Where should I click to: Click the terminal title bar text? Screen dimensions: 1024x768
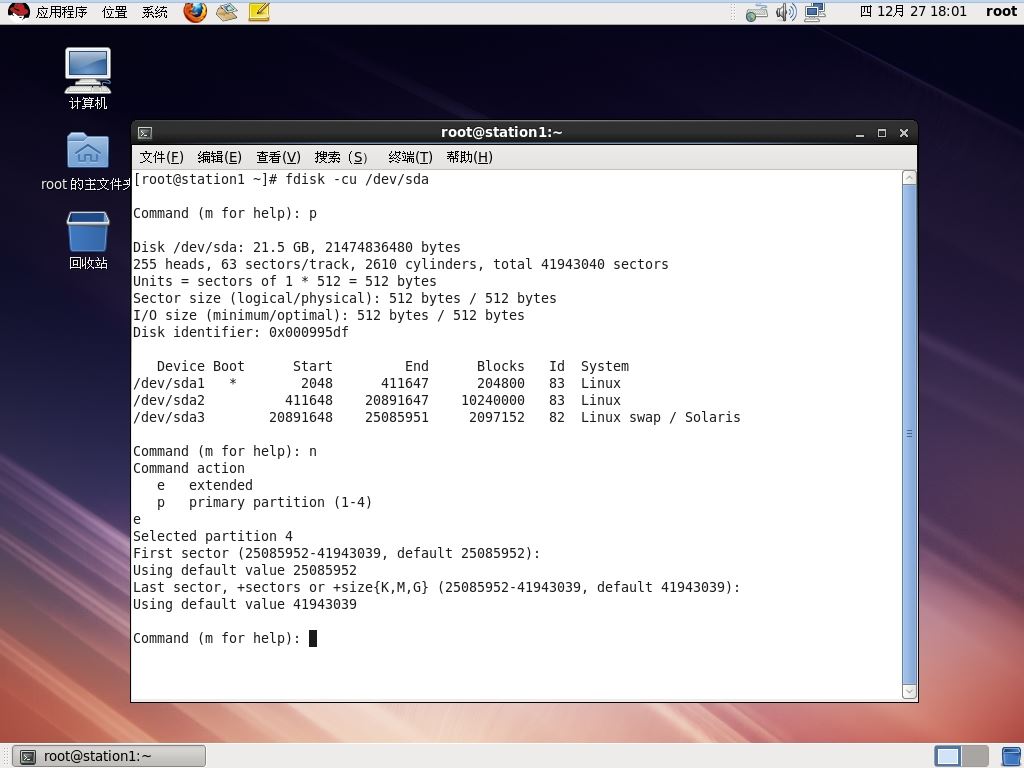pos(502,132)
